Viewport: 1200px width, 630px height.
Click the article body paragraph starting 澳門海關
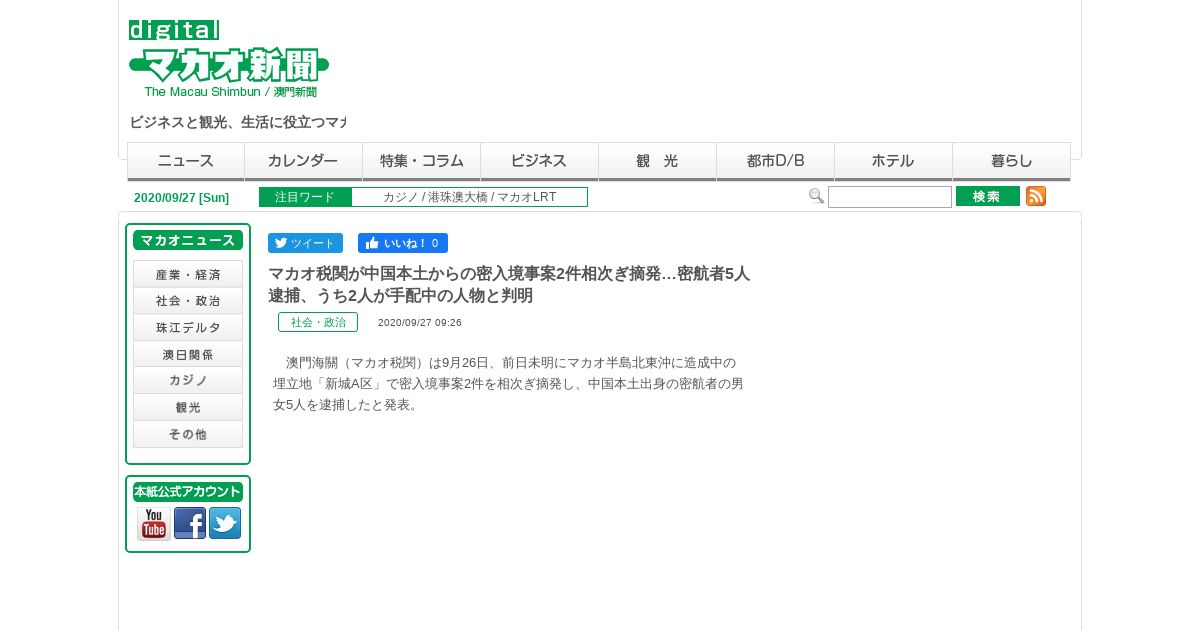508,383
